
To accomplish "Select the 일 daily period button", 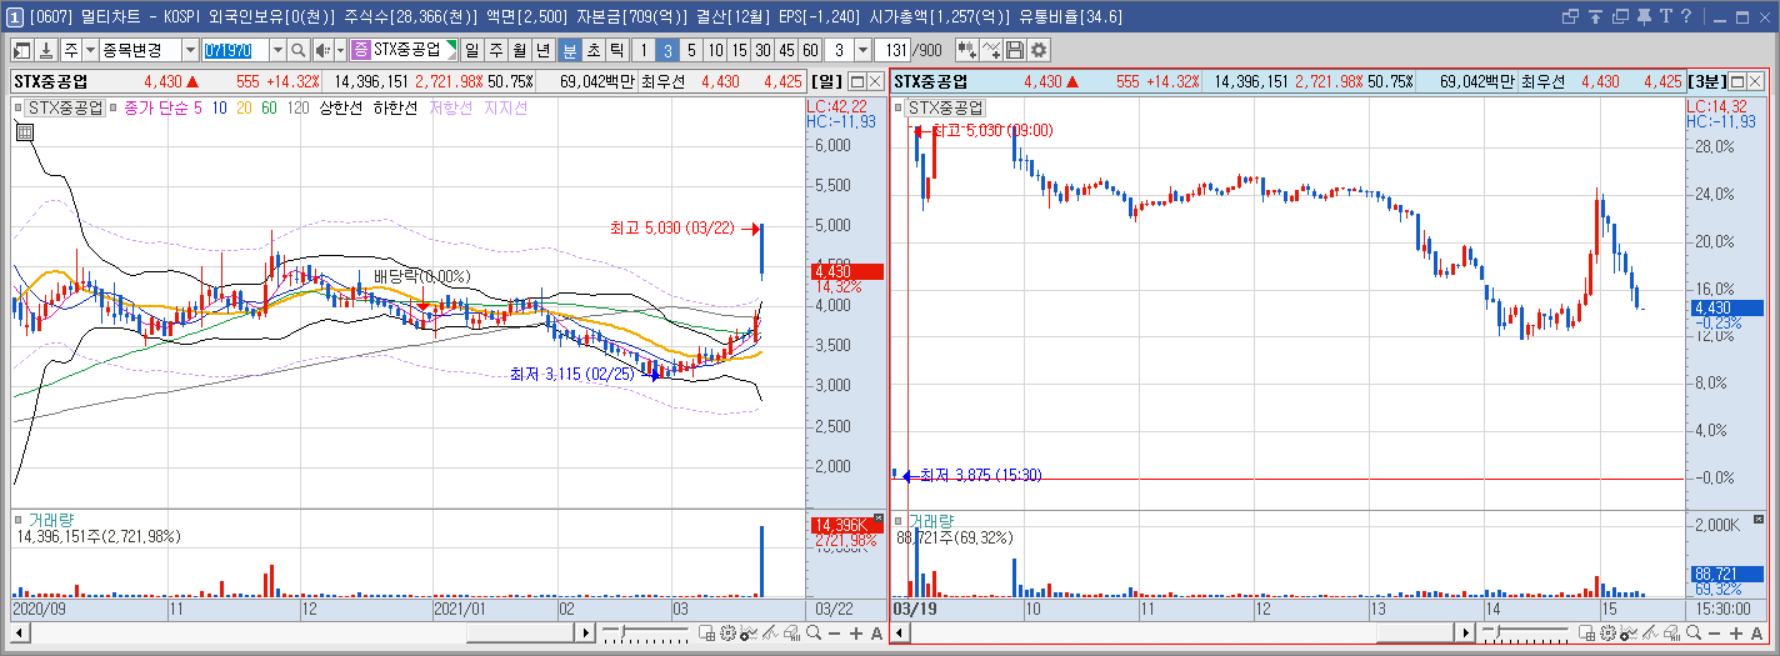I will [472, 50].
